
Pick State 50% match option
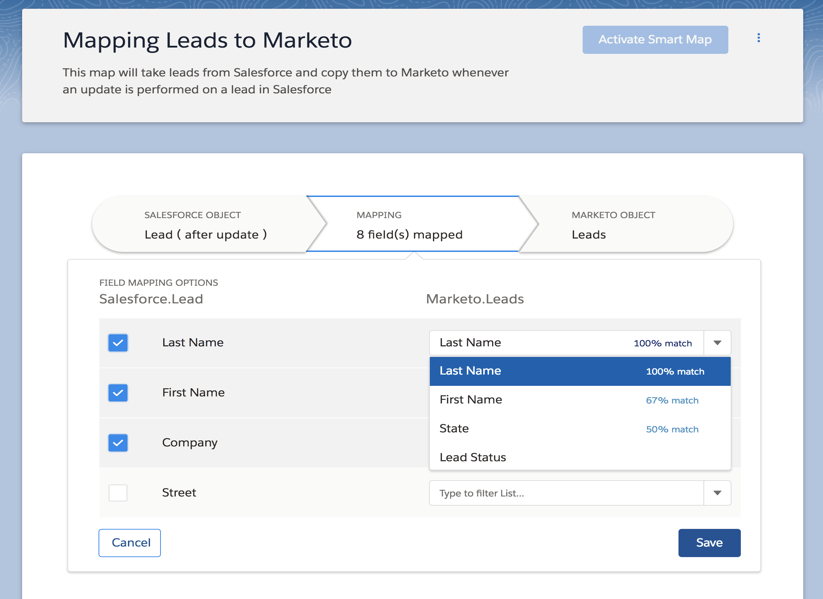pyautogui.click(x=580, y=429)
